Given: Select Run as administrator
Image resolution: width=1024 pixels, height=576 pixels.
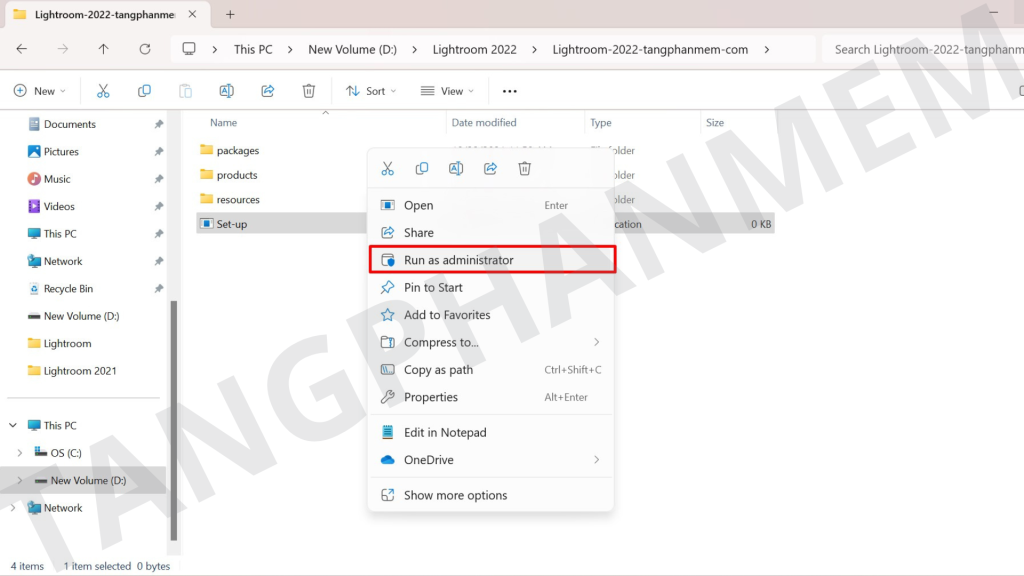Looking at the screenshot, I should [x=458, y=260].
